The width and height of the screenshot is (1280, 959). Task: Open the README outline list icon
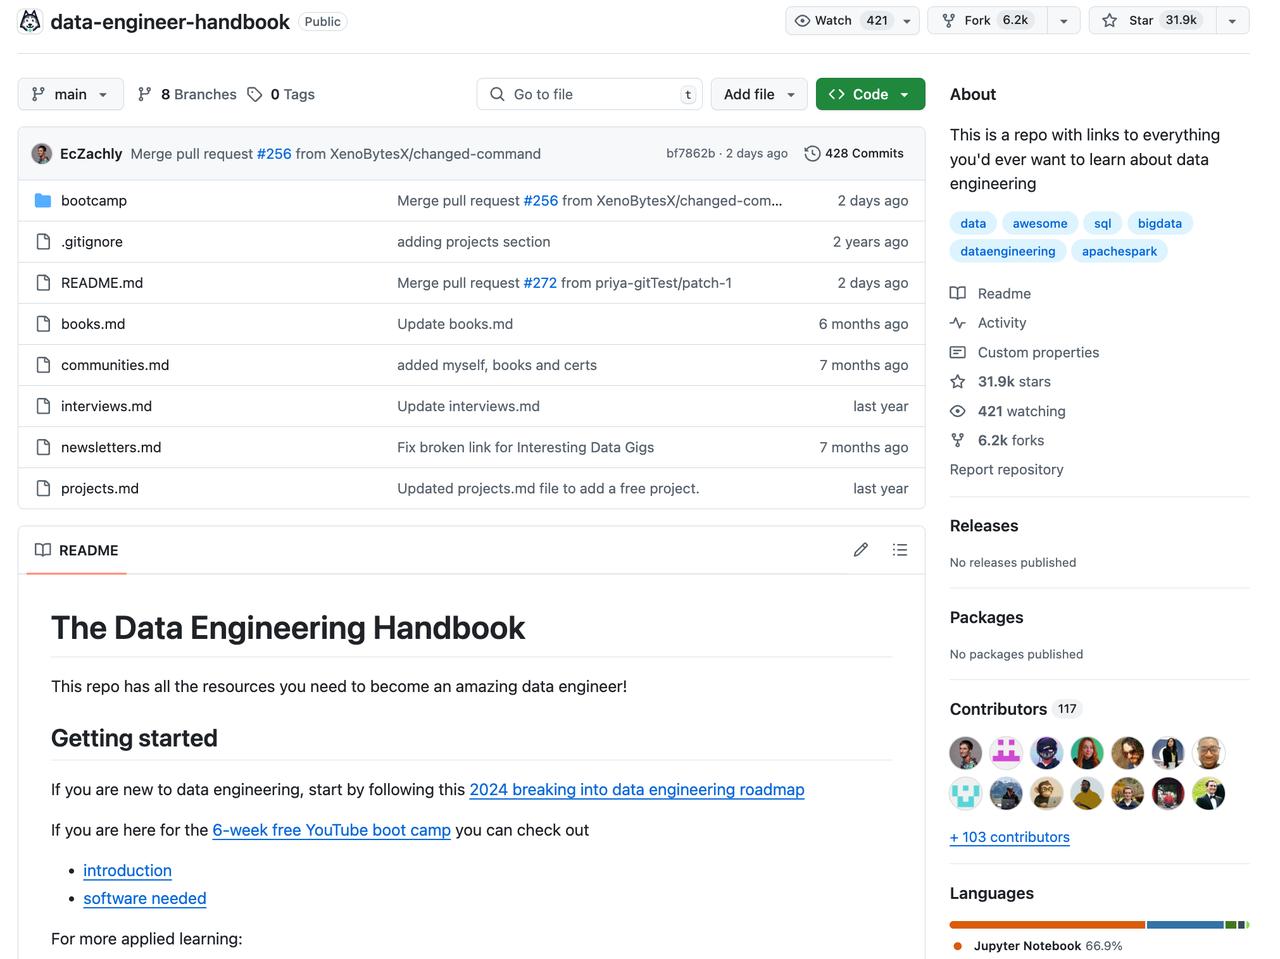[900, 550]
